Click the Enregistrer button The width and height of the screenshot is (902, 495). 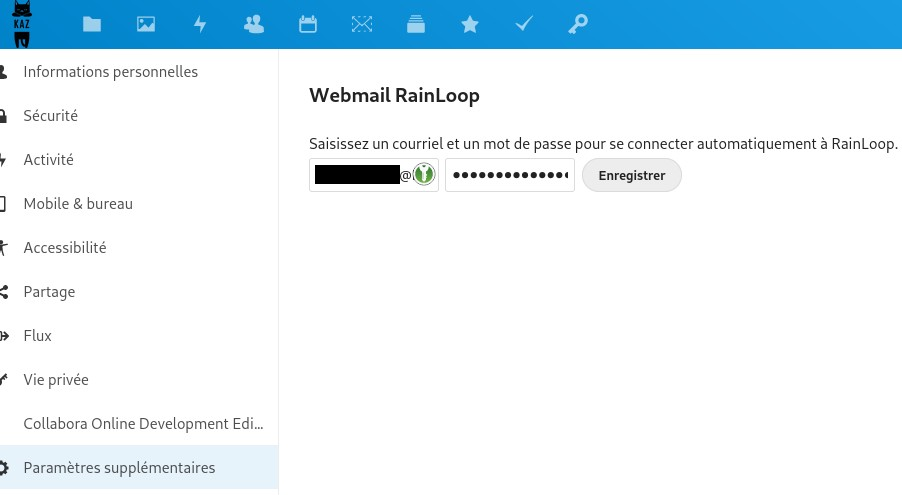(x=631, y=175)
